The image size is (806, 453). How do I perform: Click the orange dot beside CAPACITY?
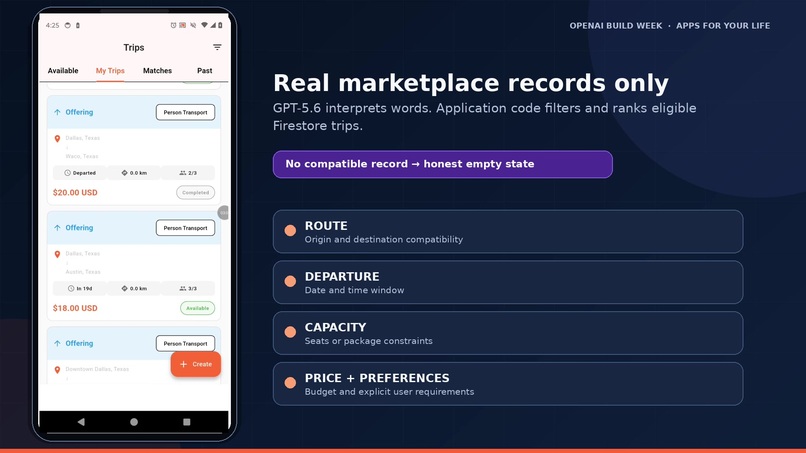click(x=290, y=332)
